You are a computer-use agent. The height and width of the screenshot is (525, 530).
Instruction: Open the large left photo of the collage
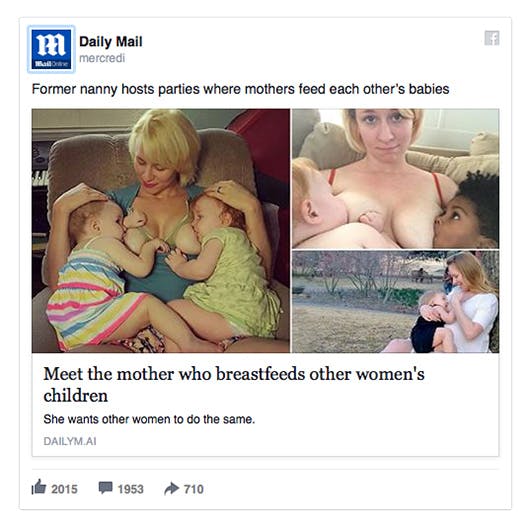coord(161,231)
